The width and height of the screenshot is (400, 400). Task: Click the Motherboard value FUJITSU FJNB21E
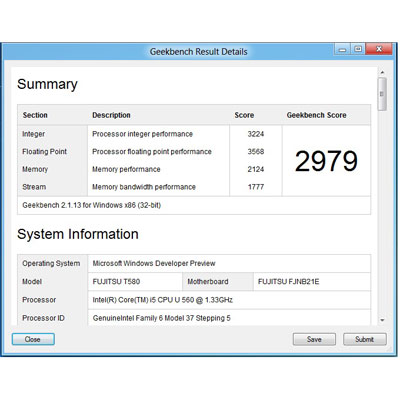point(288,282)
